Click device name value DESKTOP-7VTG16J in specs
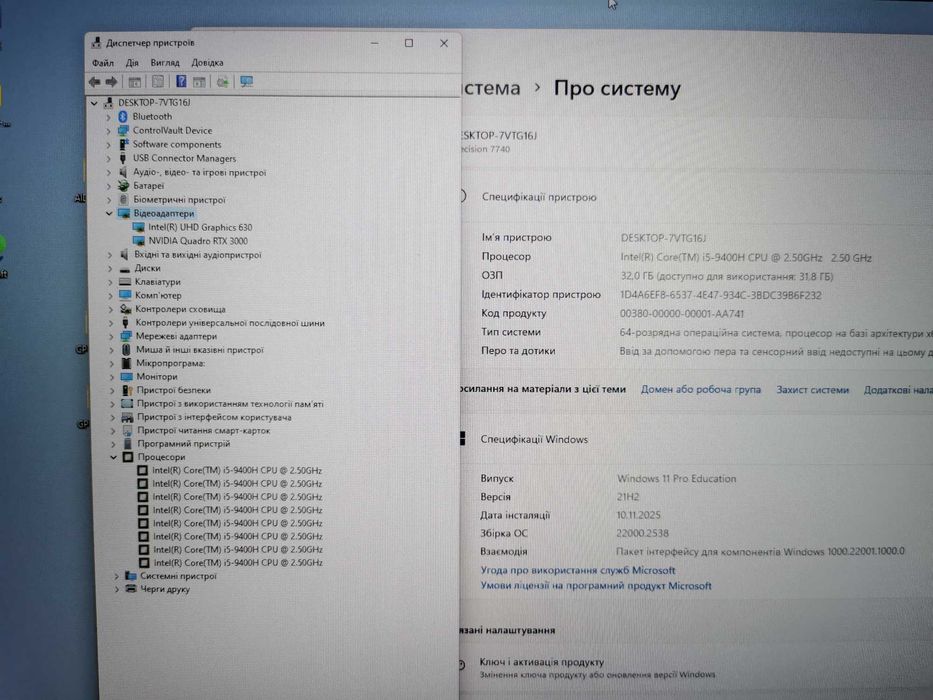The width and height of the screenshot is (933, 700). point(663,238)
